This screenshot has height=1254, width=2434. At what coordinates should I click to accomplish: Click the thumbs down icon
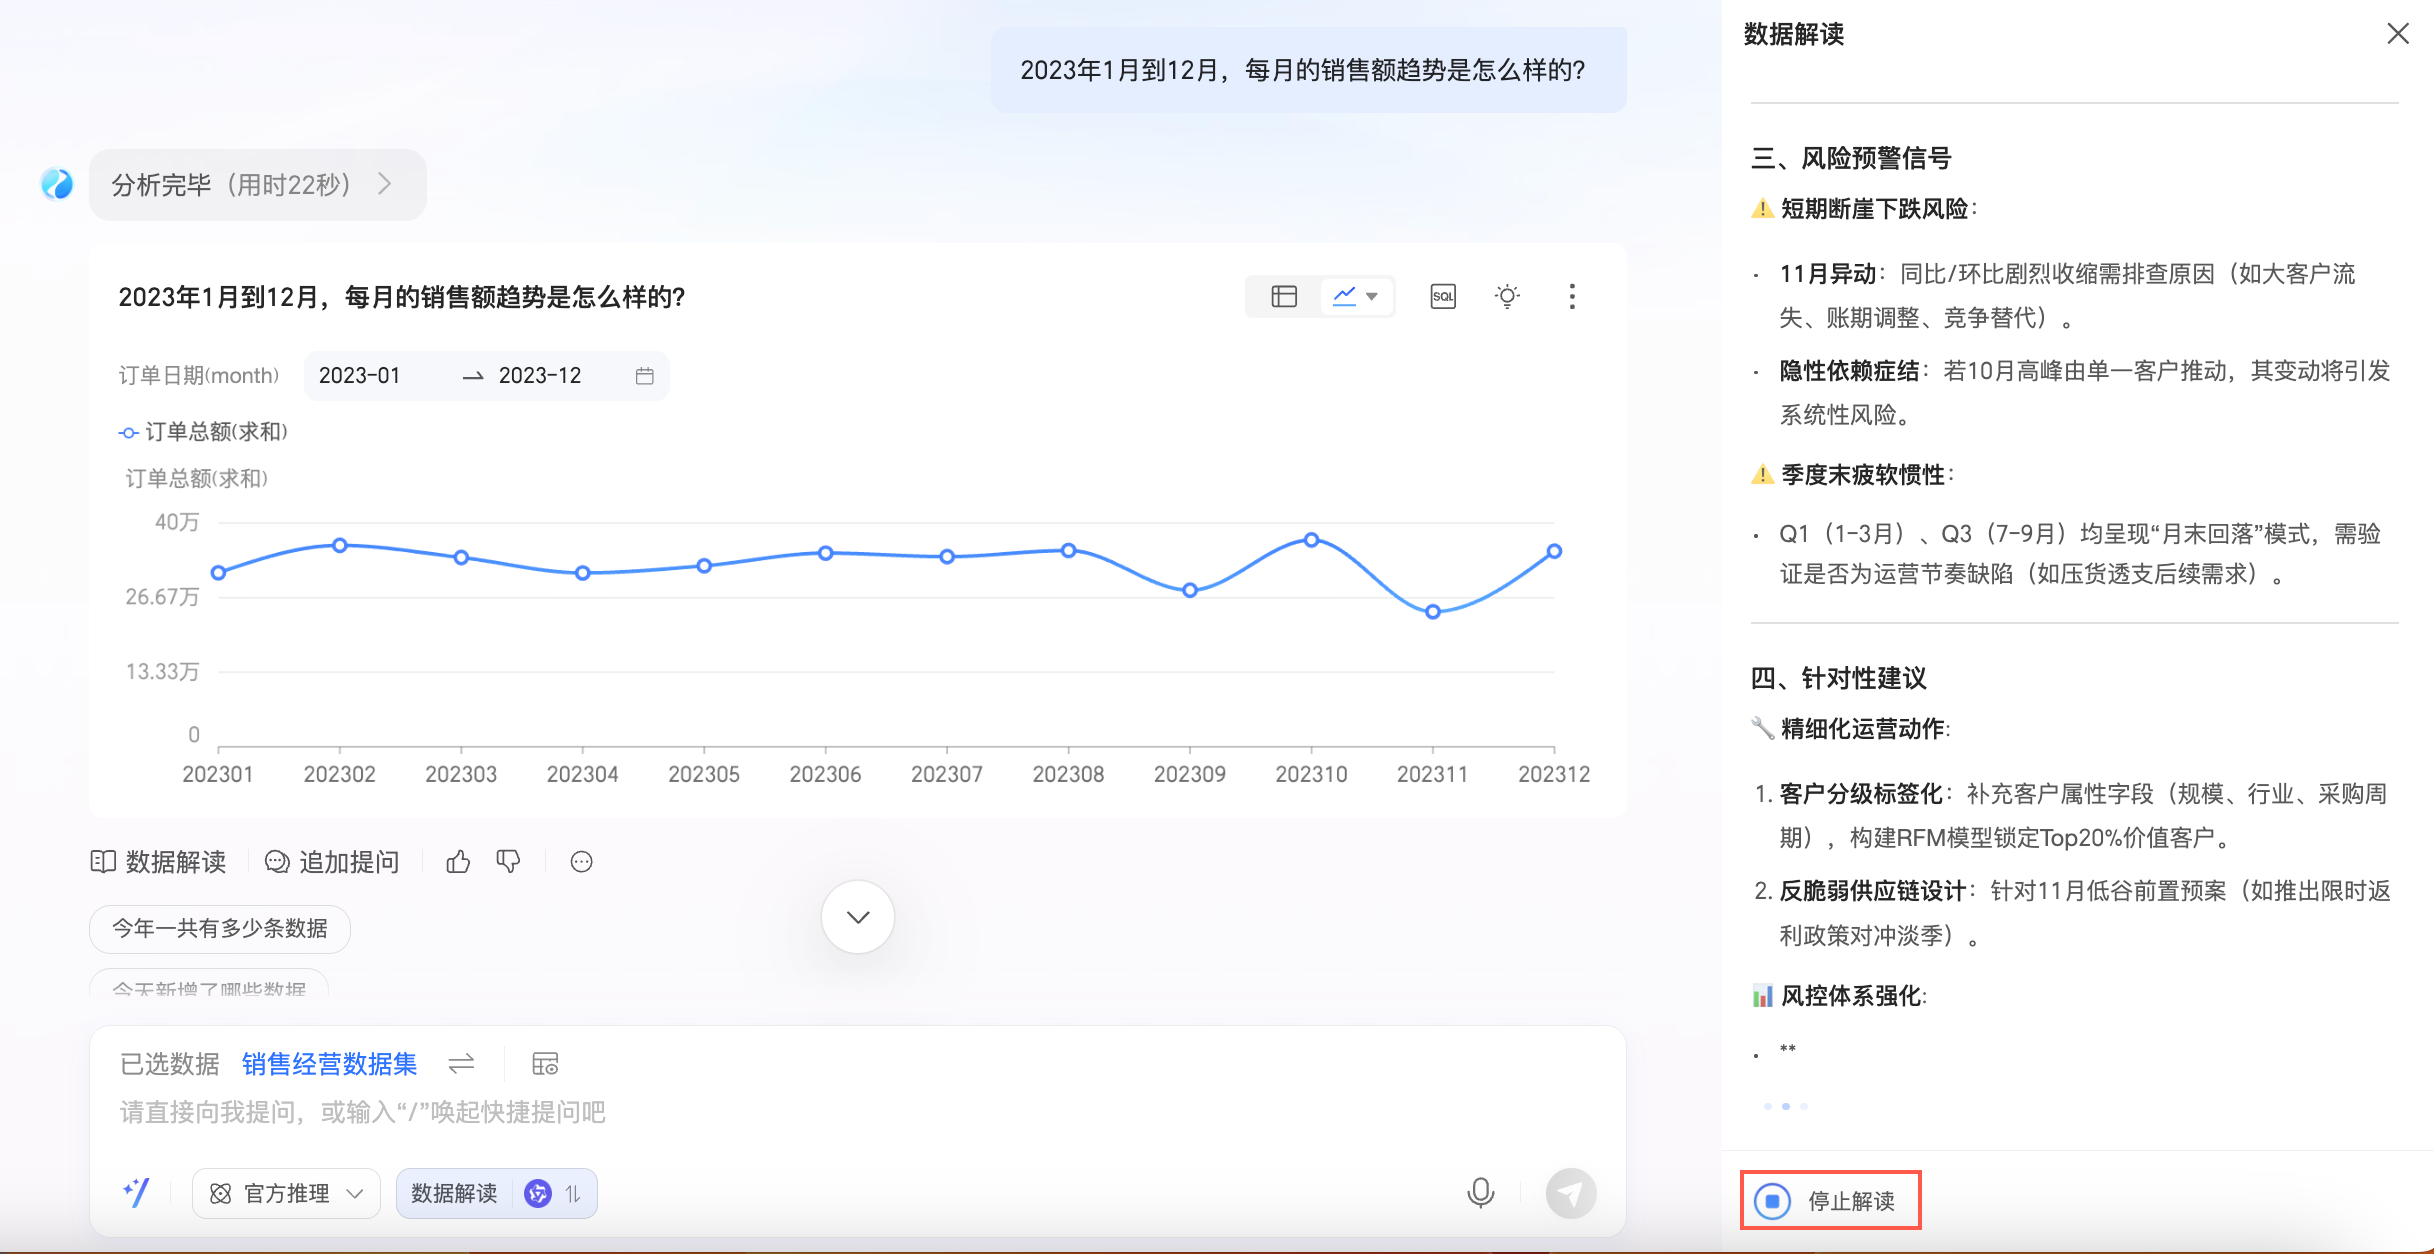tap(508, 862)
